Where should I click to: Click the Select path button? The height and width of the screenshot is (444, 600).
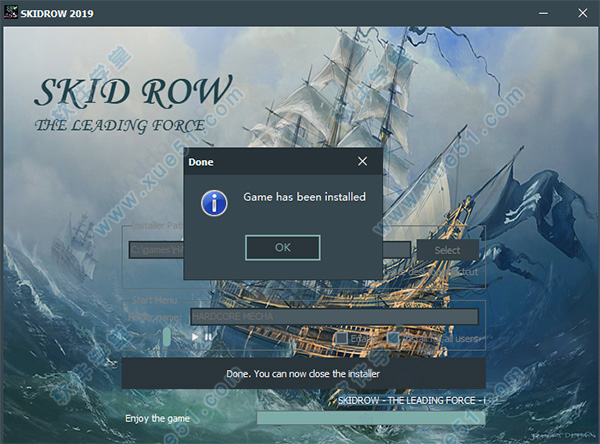tap(447, 250)
